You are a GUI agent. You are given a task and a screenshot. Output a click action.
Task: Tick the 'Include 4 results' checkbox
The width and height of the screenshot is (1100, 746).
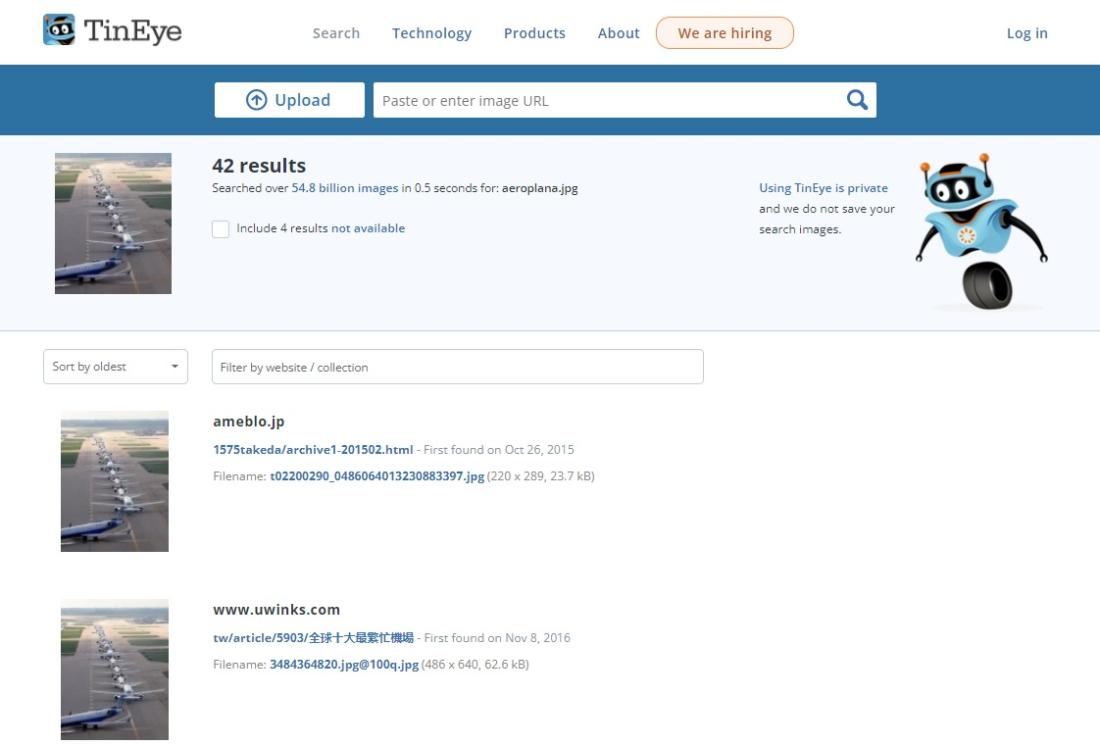(220, 229)
